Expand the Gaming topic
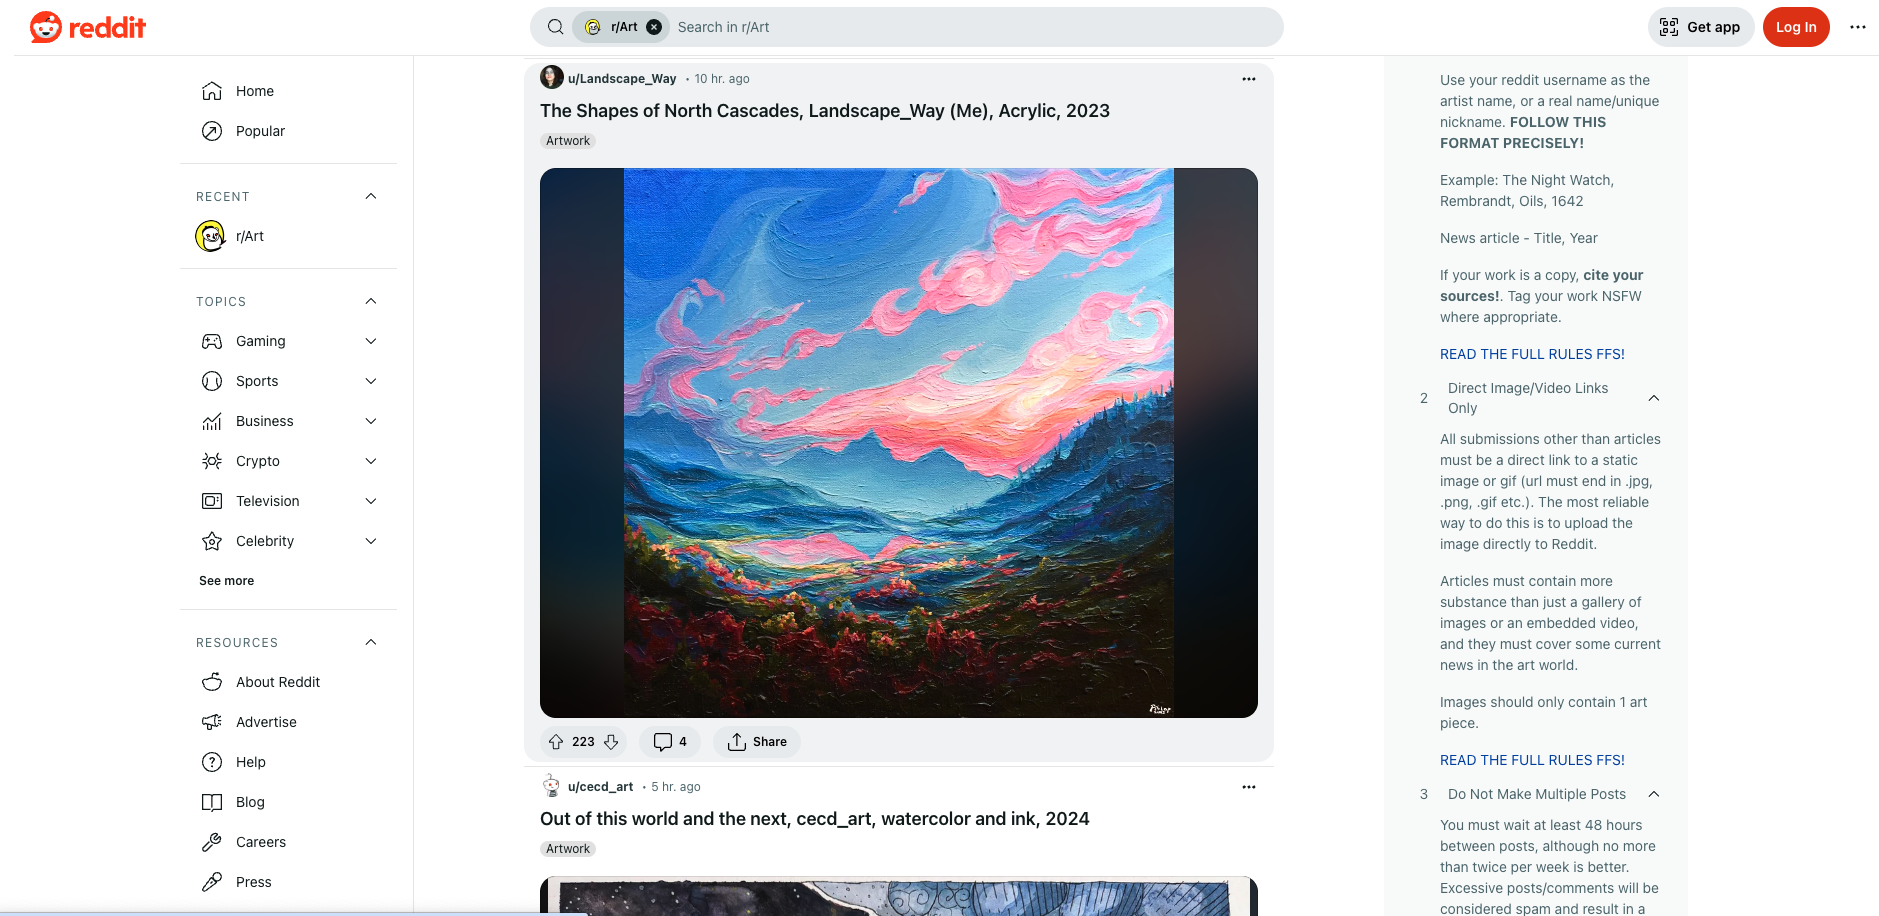 pos(371,341)
